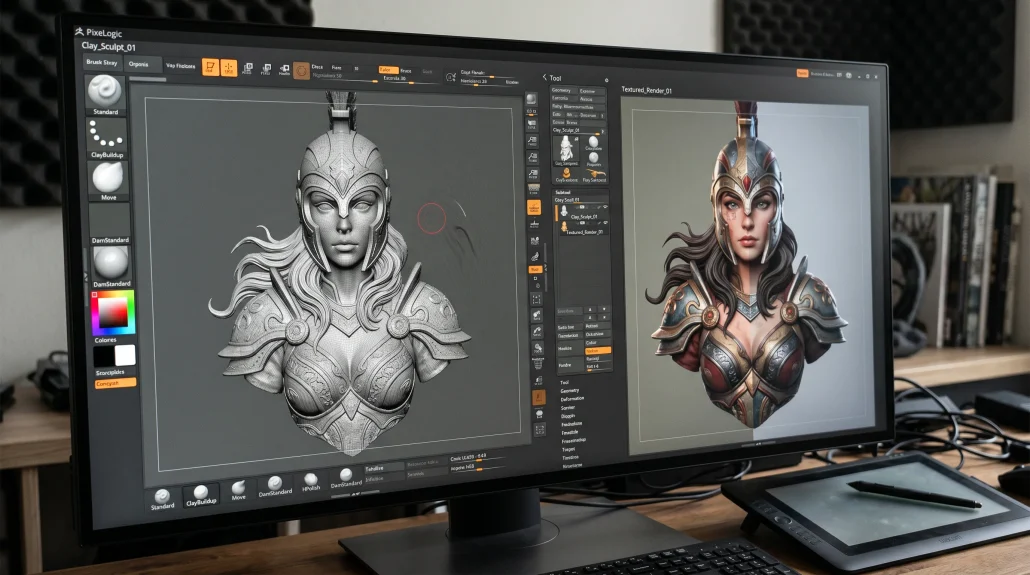Select Clay_Sculpt_01 subtool row
Screen dimensions: 1030x575
tap(582, 212)
